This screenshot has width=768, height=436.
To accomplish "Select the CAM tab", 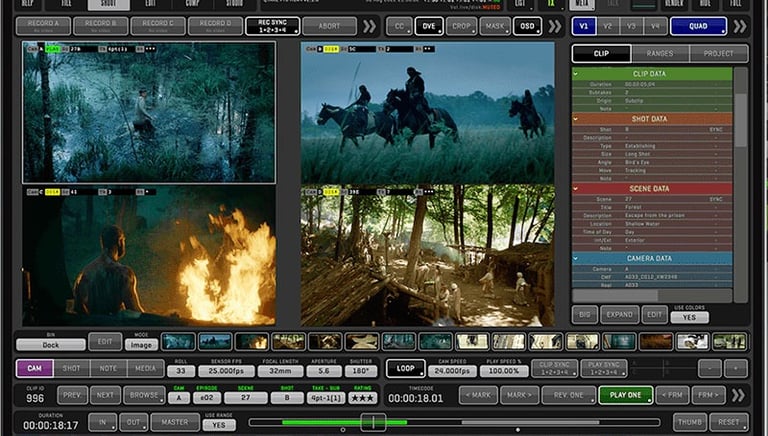I will point(35,368).
